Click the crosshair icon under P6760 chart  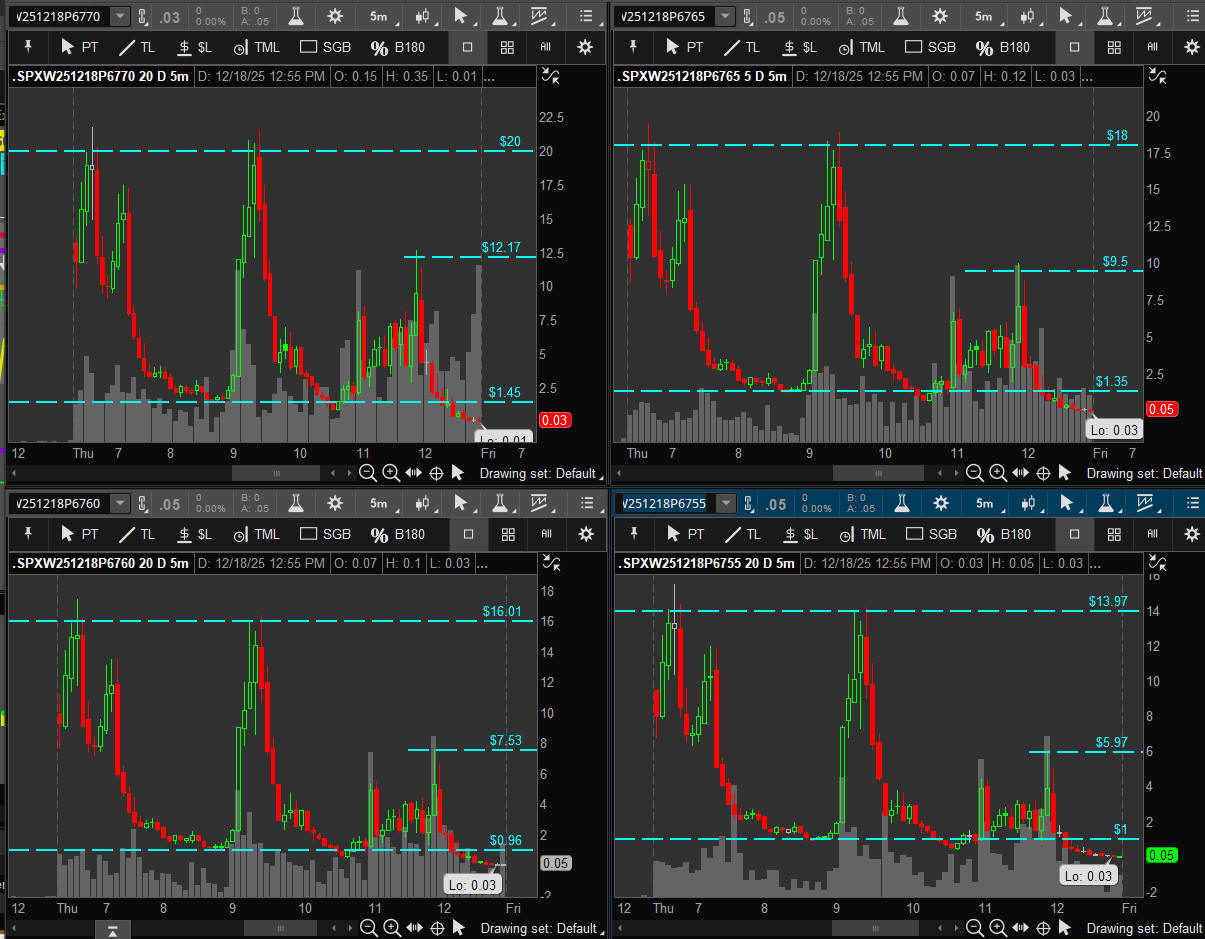pos(436,928)
